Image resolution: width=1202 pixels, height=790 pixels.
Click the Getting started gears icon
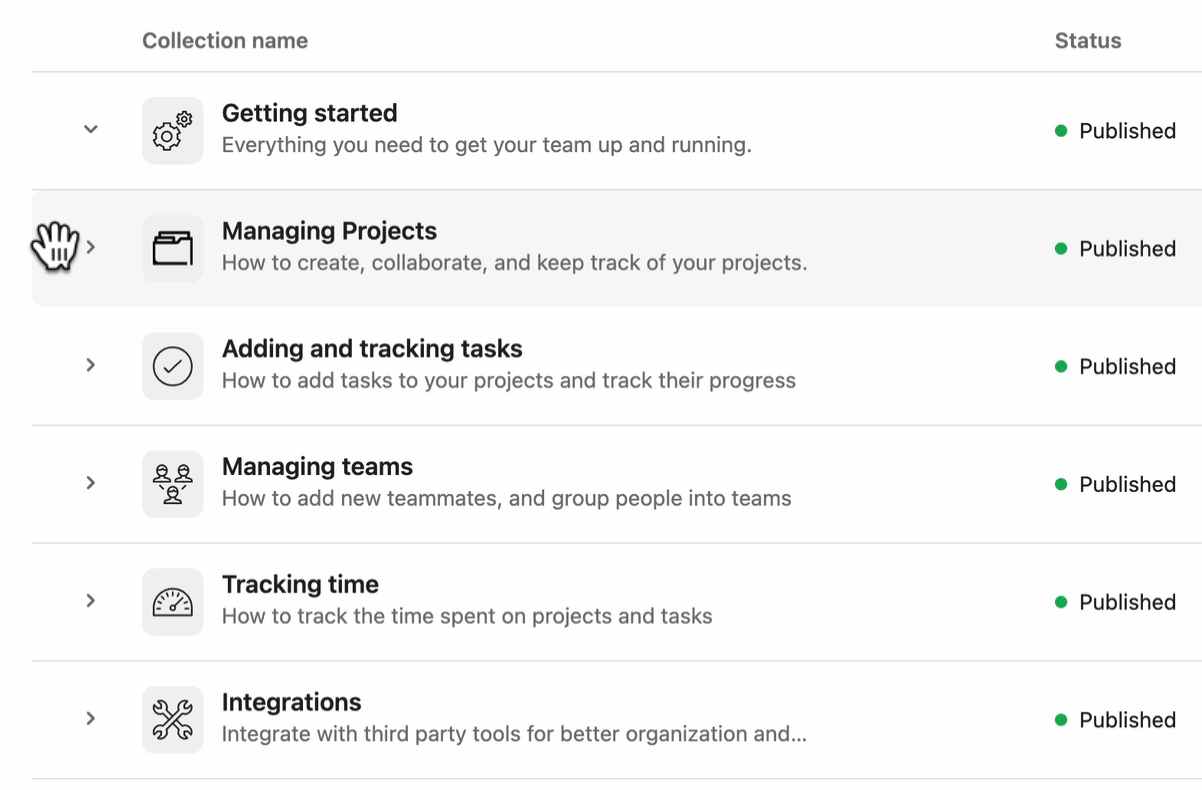coord(172,130)
